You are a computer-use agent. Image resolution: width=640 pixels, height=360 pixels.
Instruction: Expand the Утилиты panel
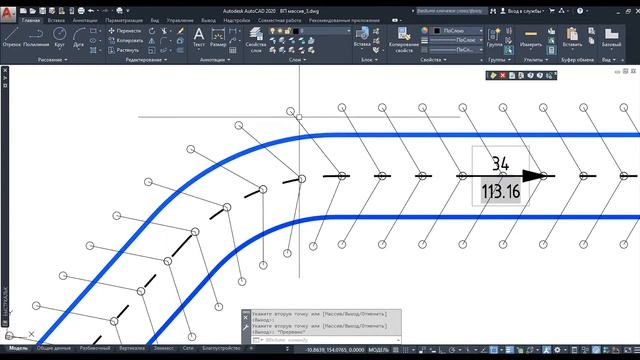tap(536, 60)
